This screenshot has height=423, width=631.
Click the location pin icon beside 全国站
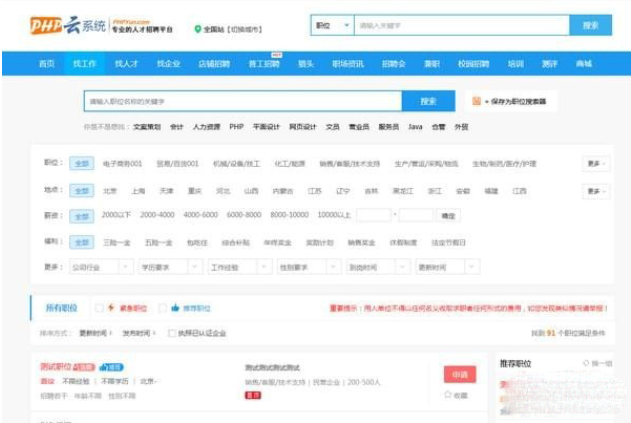(197, 29)
